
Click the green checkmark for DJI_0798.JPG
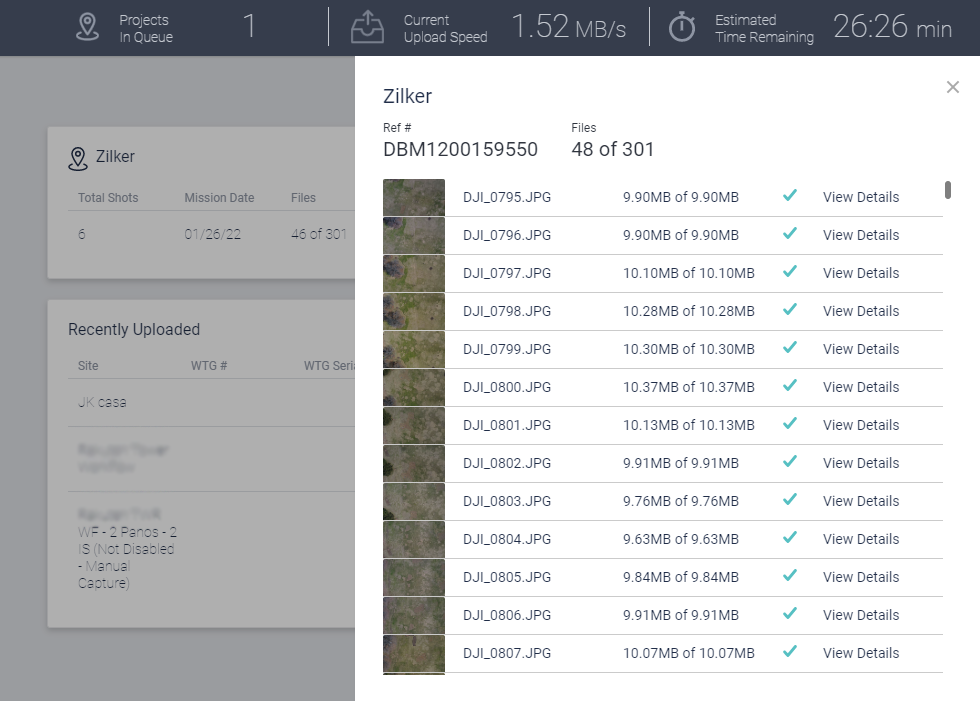pos(790,309)
